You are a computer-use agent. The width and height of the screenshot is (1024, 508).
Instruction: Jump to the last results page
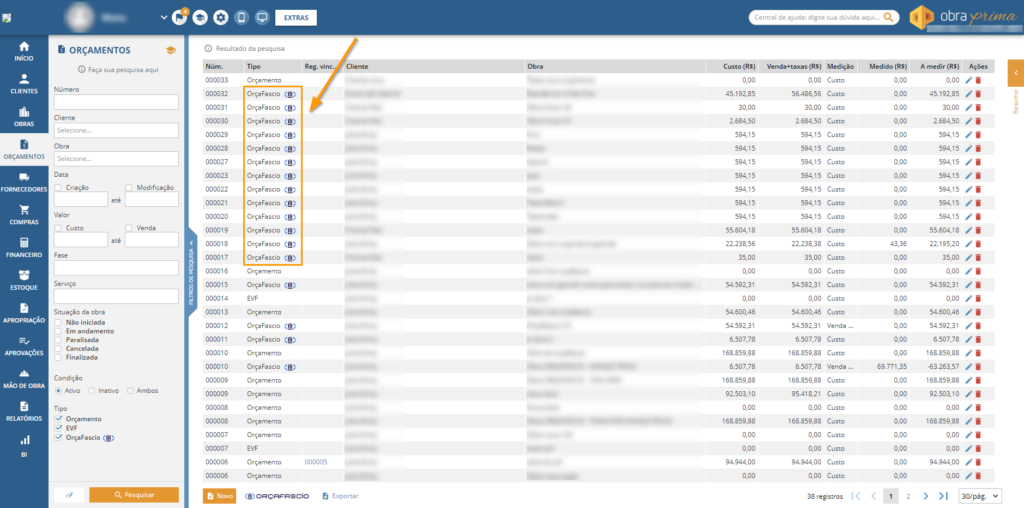coord(943,496)
